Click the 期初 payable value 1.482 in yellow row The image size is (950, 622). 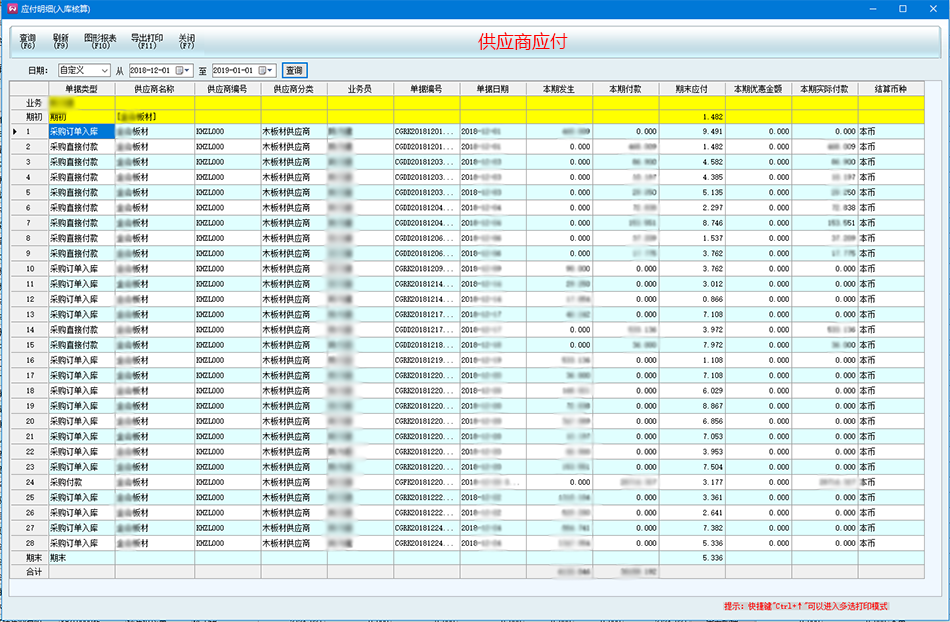click(713, 117)
